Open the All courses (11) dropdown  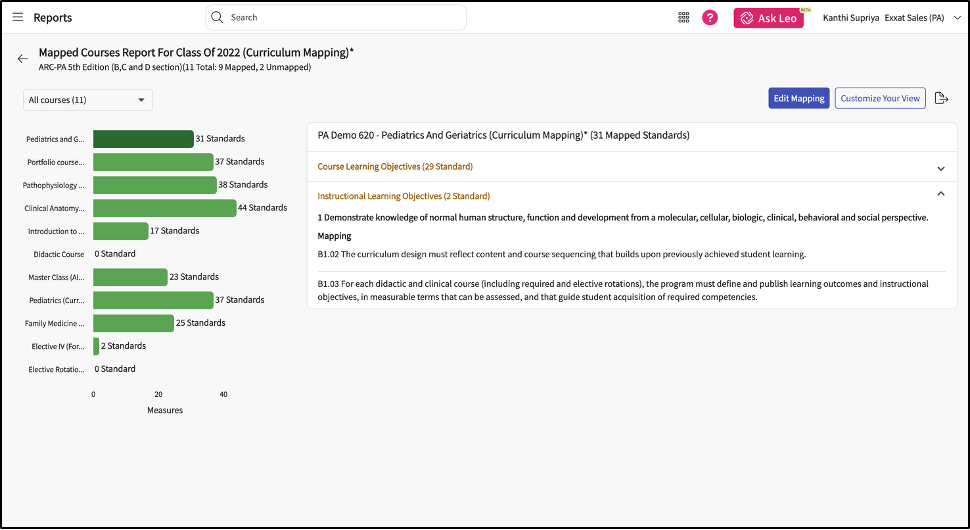coord(88,100)
